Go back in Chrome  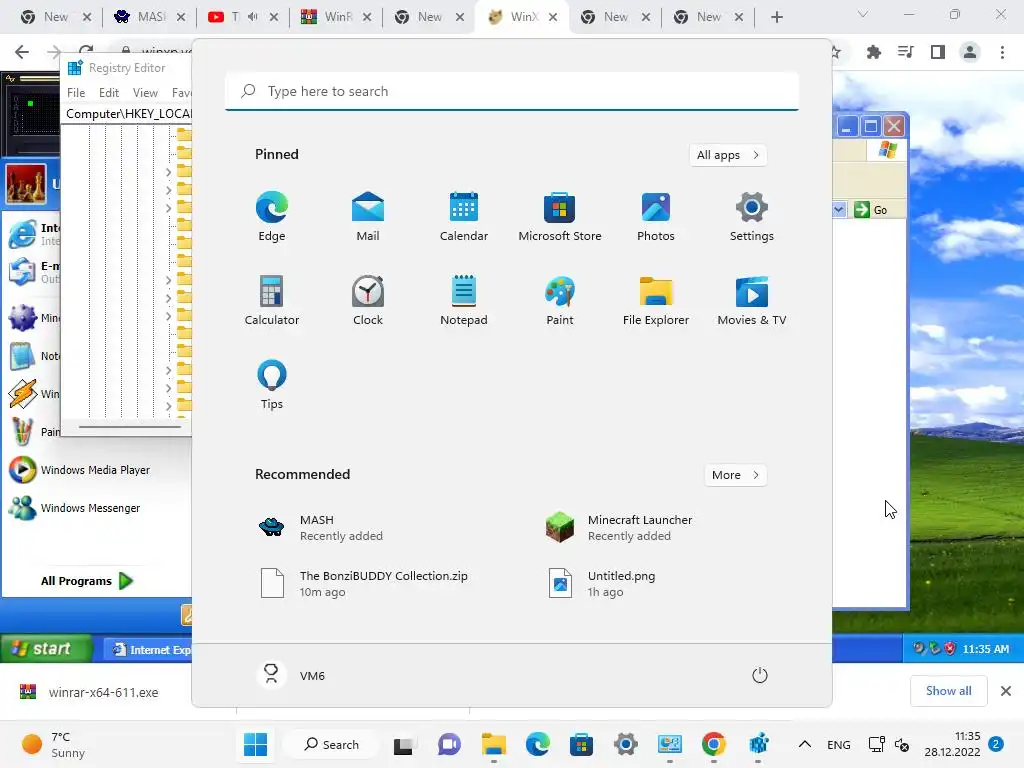coord(22,52)
